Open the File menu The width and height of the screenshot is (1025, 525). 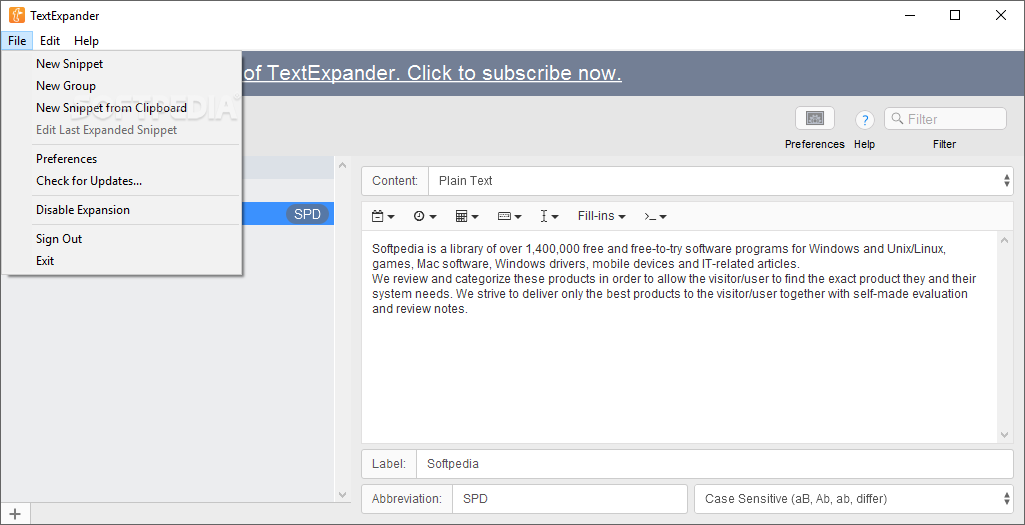(17, 41)
